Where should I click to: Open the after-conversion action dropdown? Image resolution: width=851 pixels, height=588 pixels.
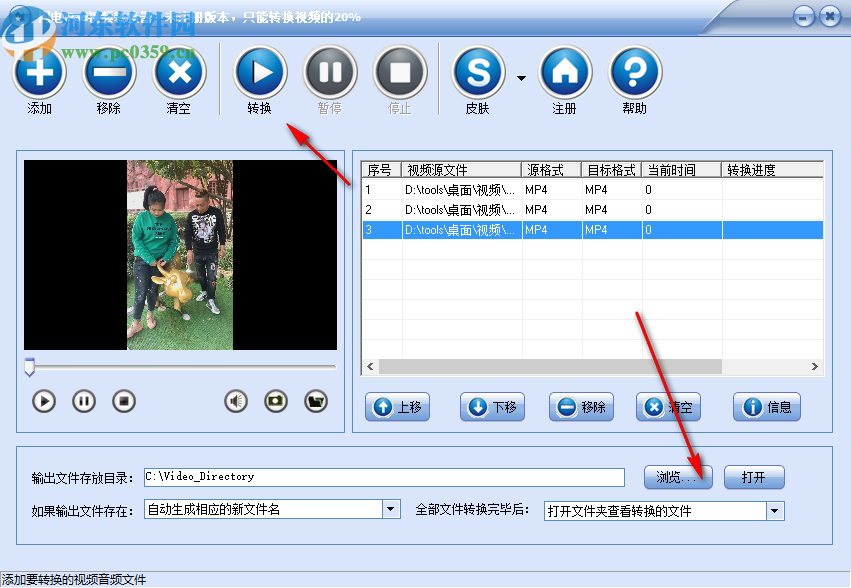tap(774, 510)
